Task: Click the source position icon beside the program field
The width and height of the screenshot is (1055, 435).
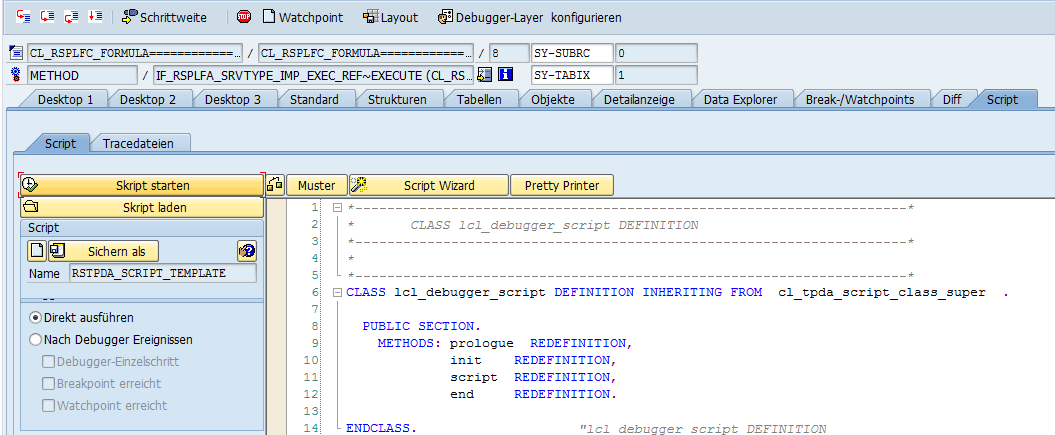Action: coord(17,53)
